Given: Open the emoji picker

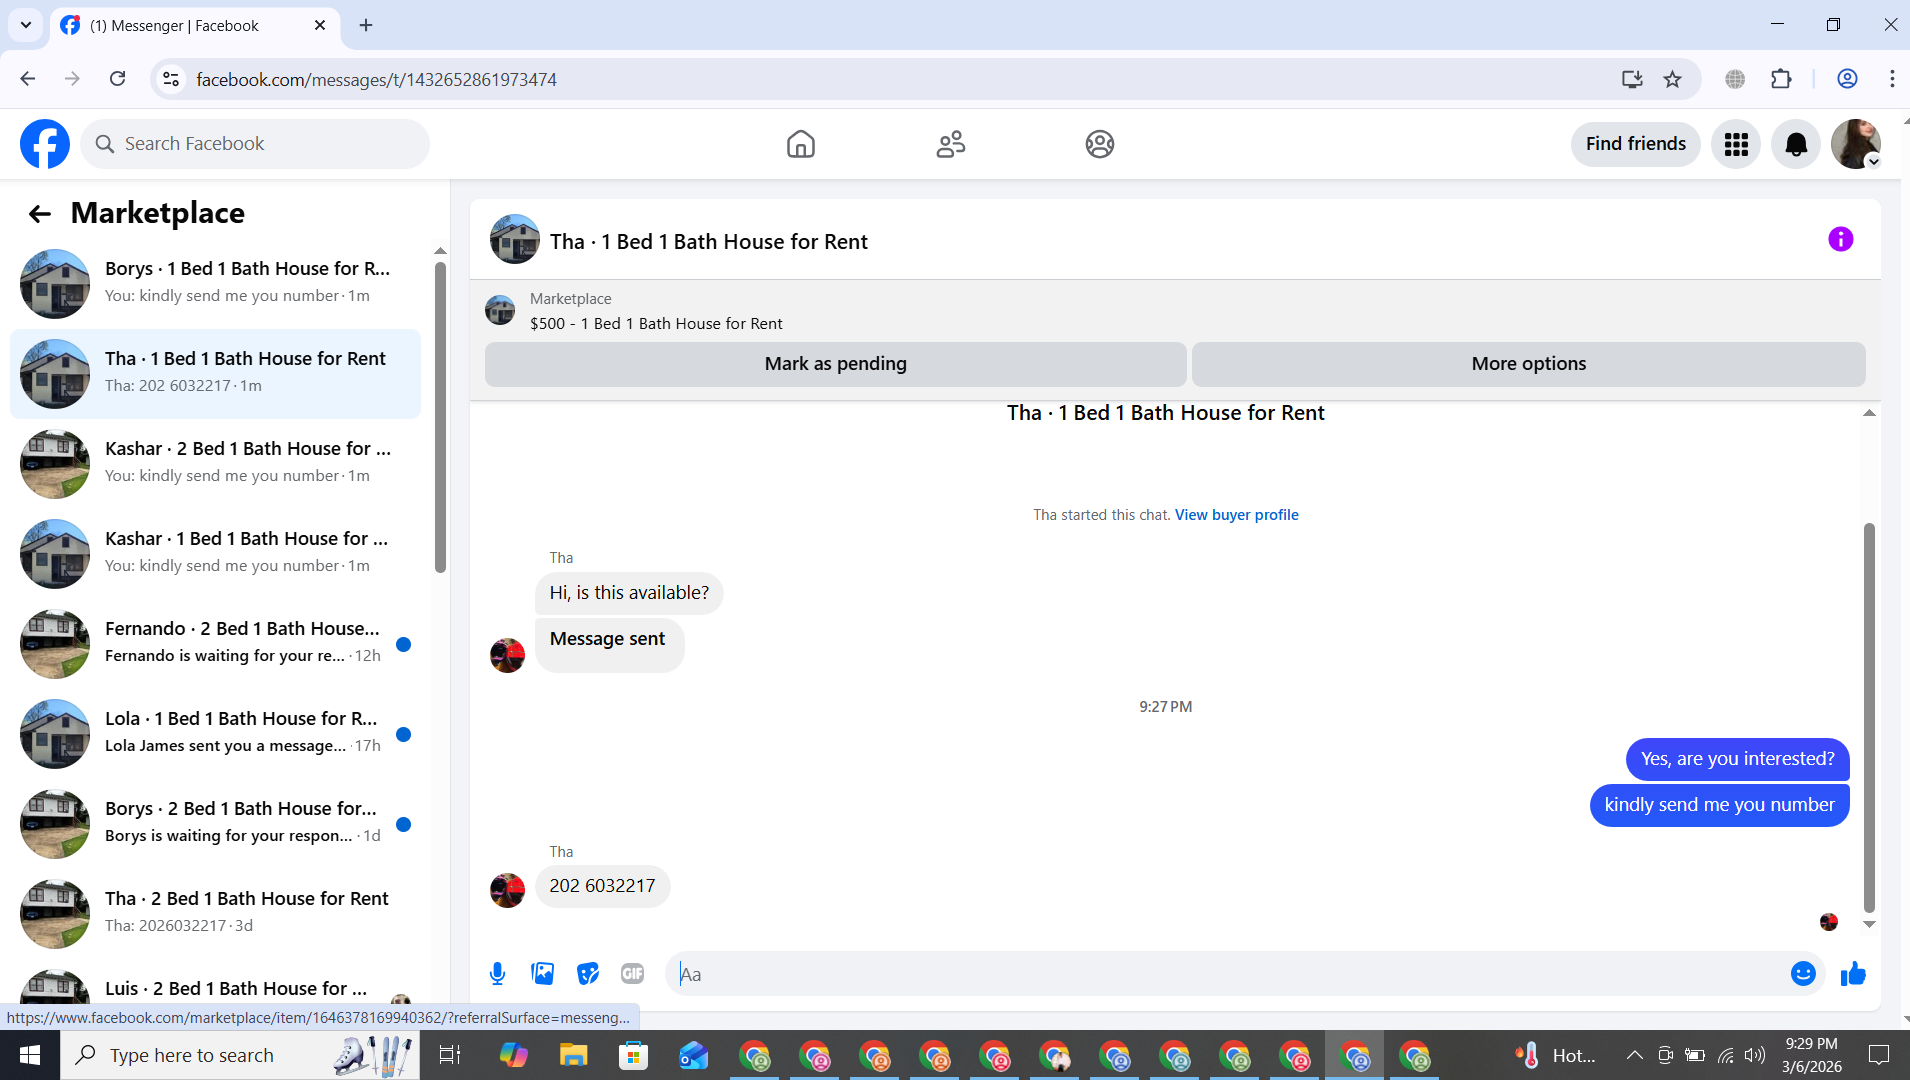Looking at the screenshot, I should [1803, 973].
